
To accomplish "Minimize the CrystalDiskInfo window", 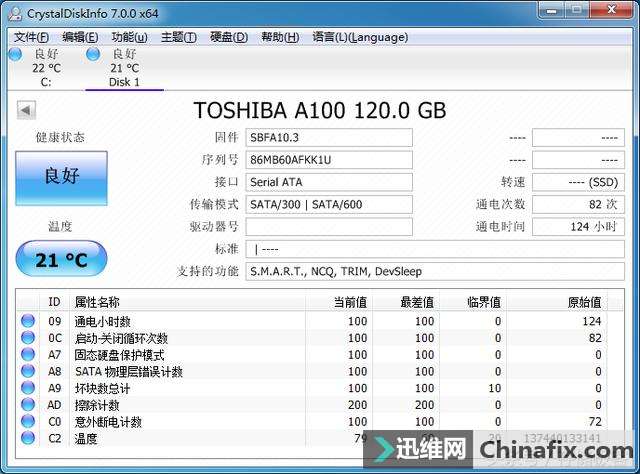I will pos(551,10).
